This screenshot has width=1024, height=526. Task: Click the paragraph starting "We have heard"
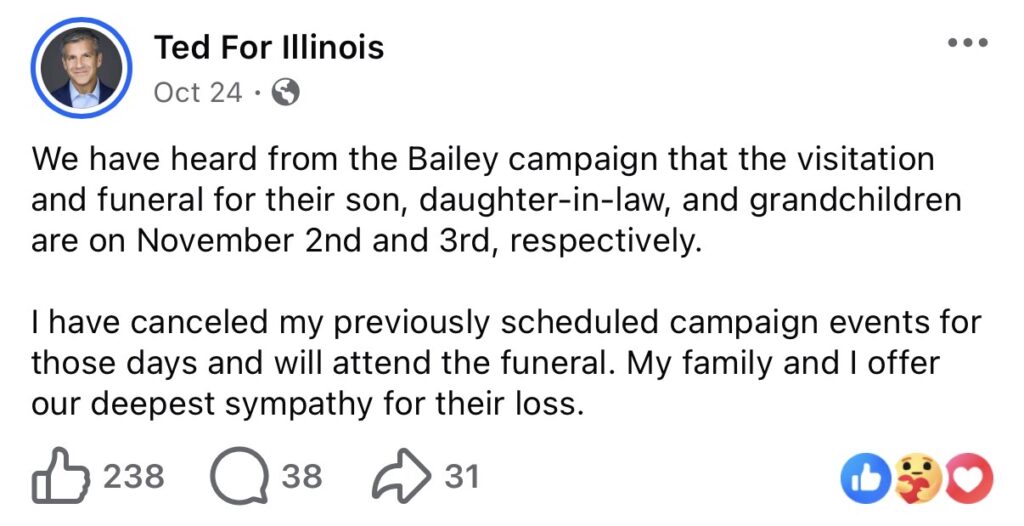coord(480,200)
